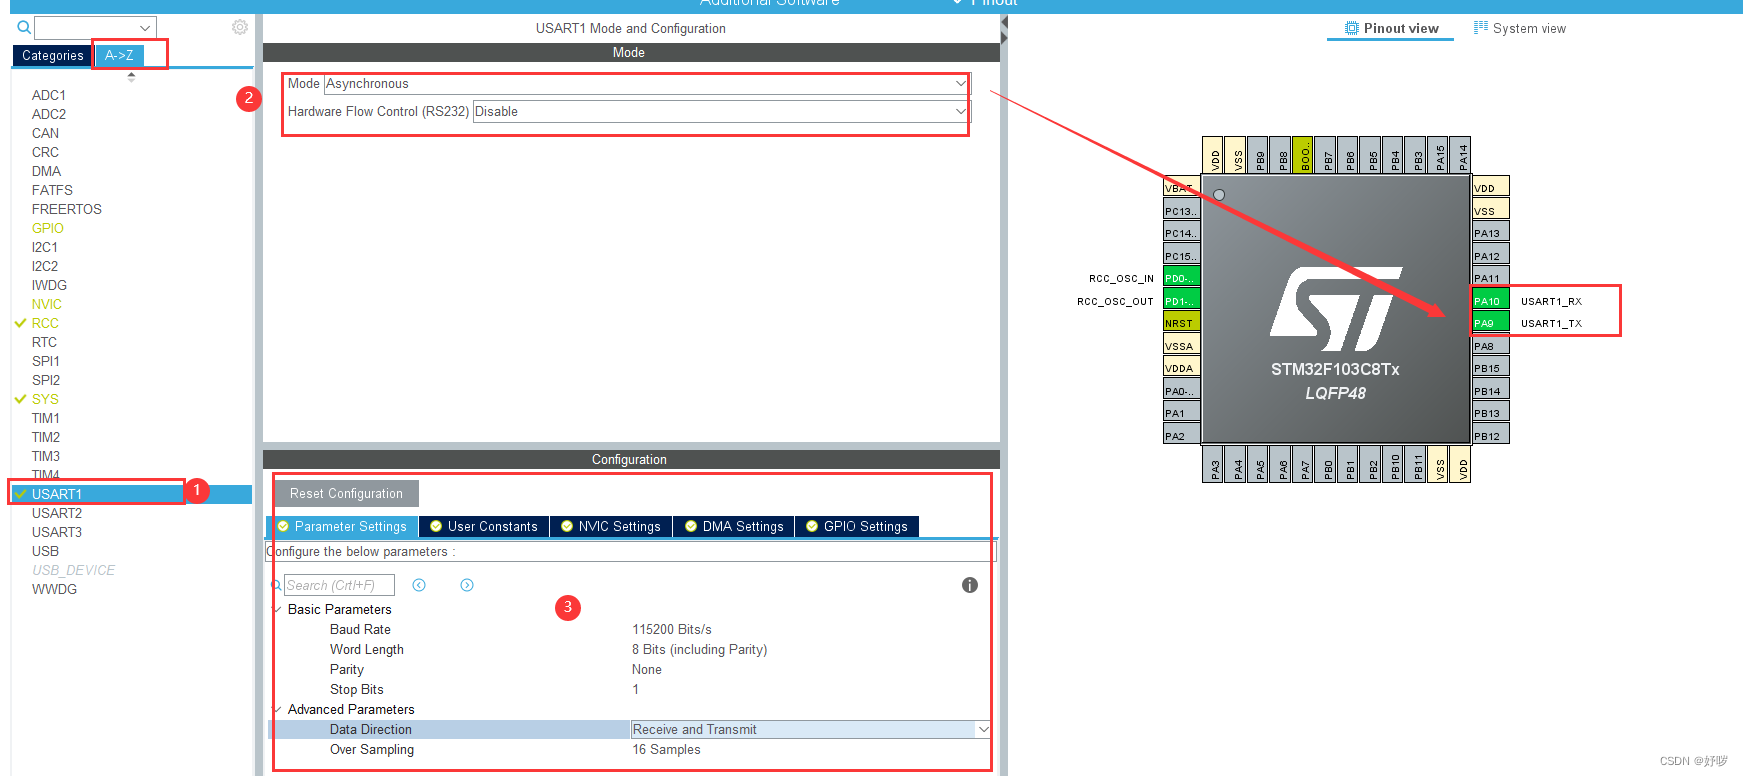Open the NVIC Settings tab
The width and height of the screenshot is (1743, 776).
[x=611, y=526]
